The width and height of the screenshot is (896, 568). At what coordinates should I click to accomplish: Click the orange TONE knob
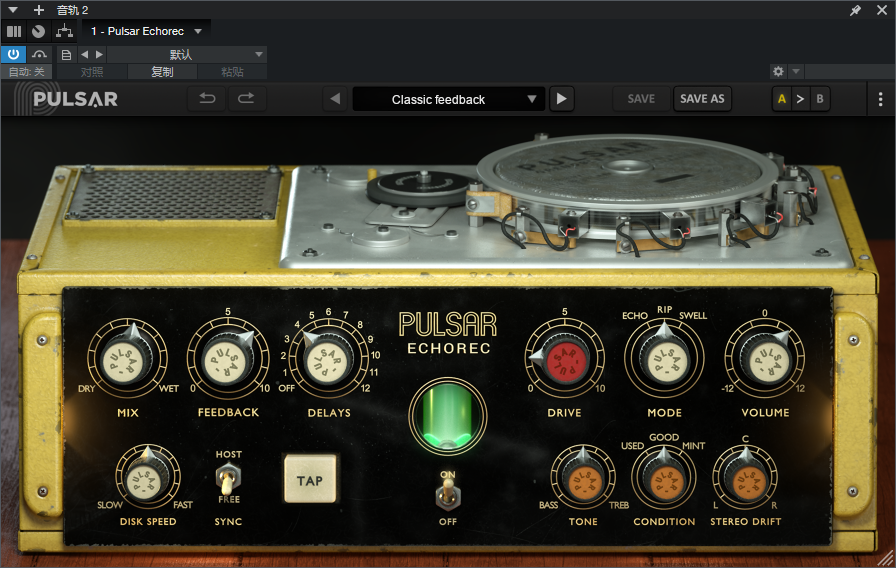click(x=583, y=479)
